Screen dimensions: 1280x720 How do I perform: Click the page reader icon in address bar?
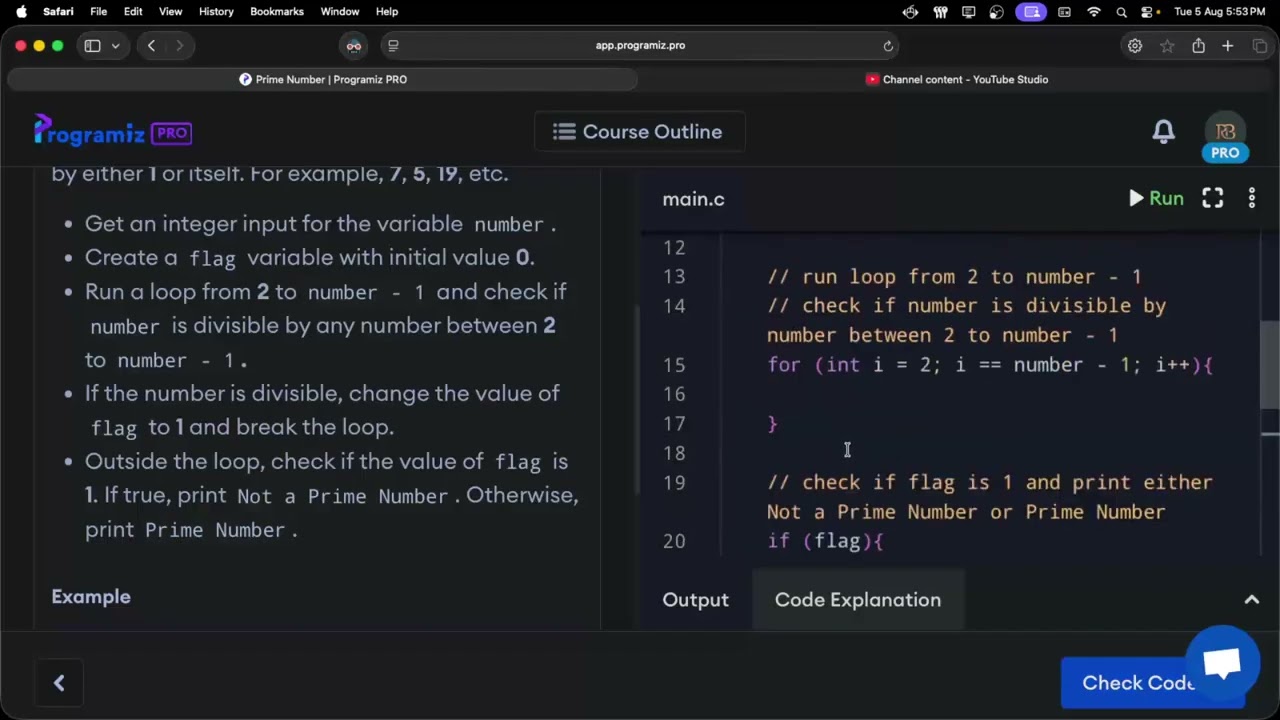(x=393, y=46)
